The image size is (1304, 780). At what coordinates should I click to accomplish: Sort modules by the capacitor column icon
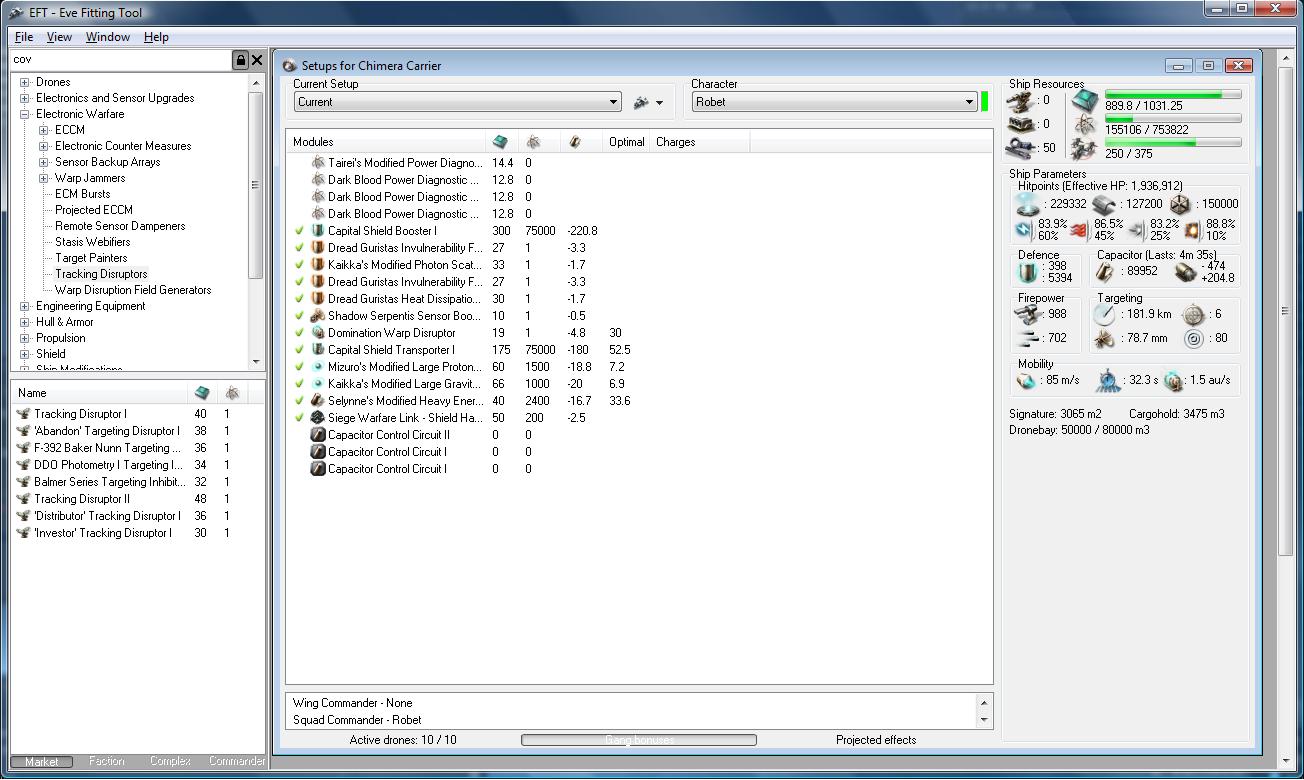[574, 142]
